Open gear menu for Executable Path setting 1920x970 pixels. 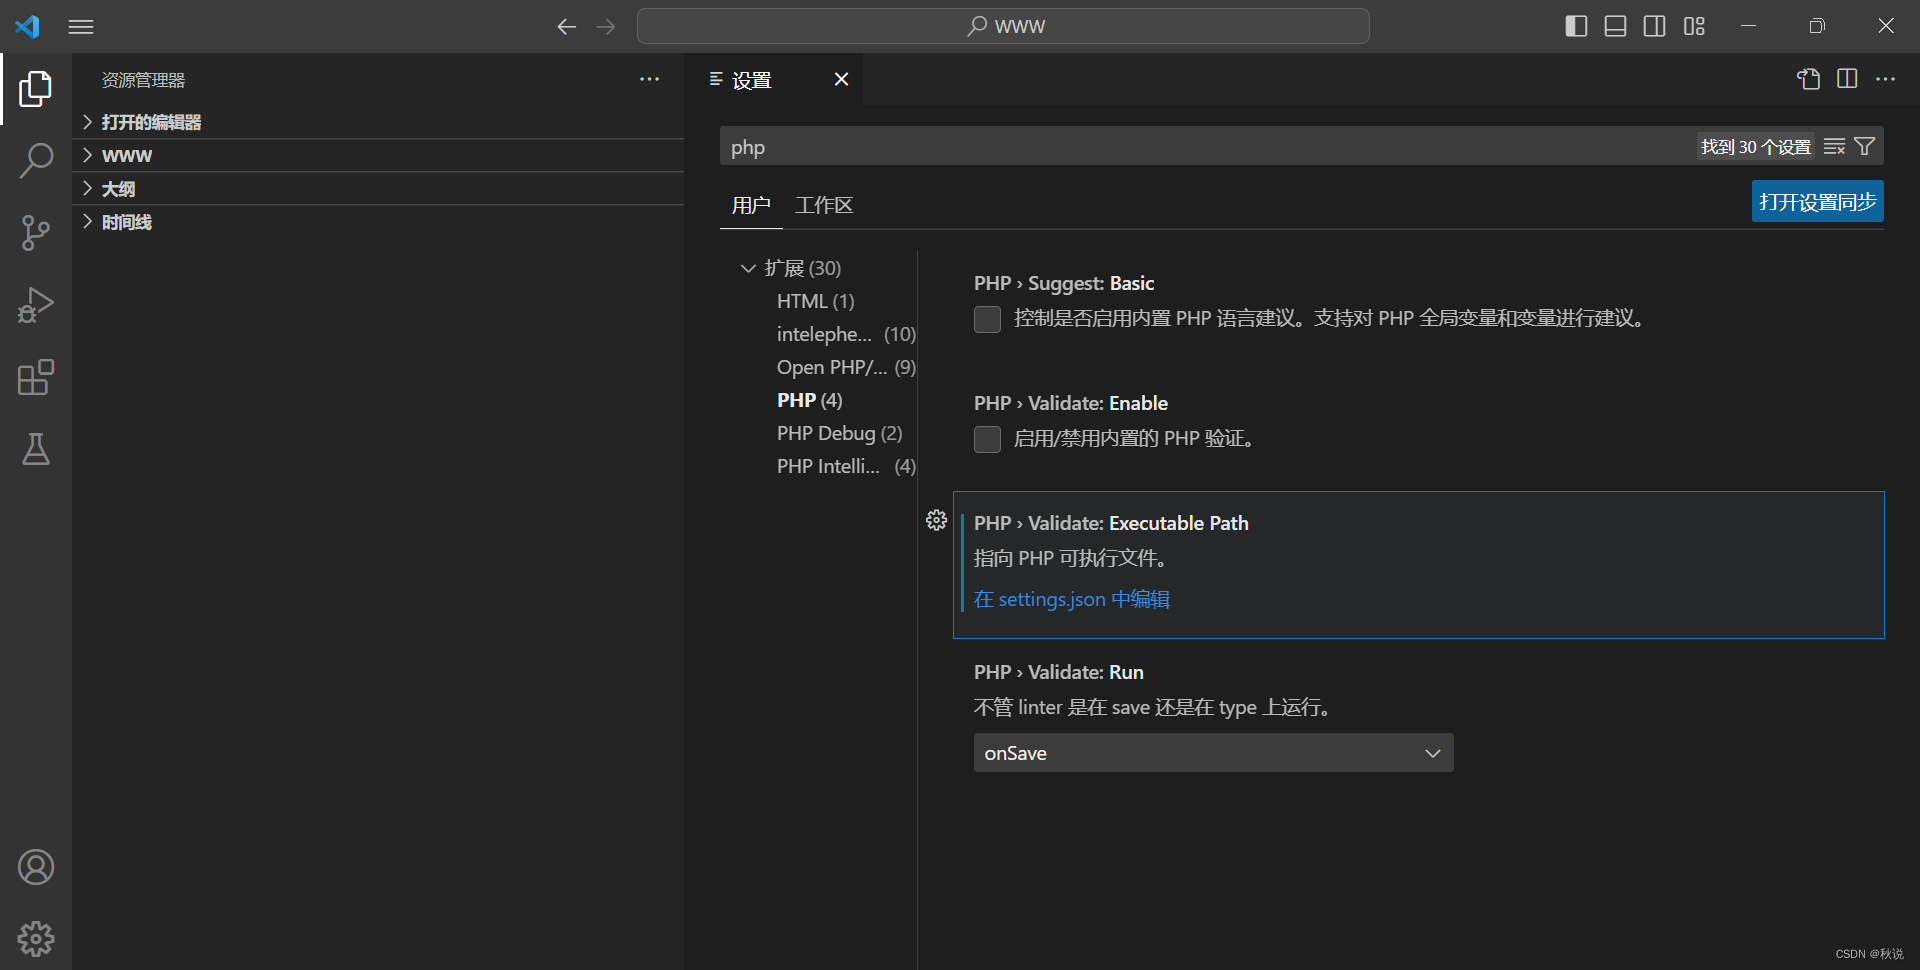point(936,520)
